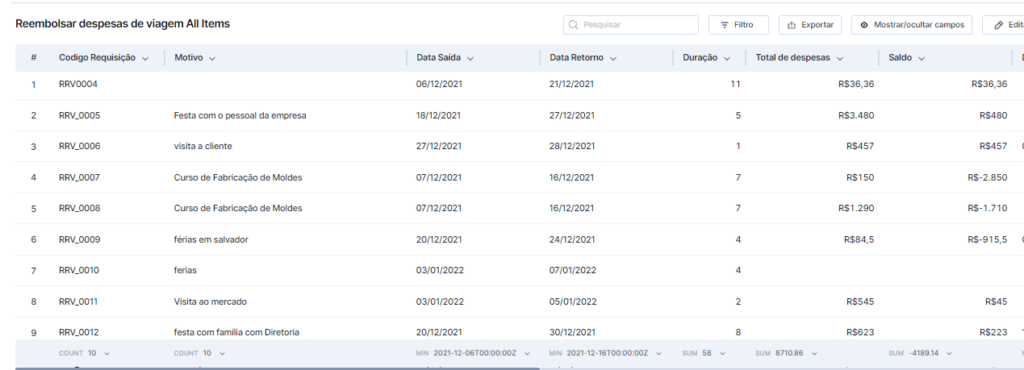1024x370 pixels.
Task: Open the MIN aggregate dropdown under Data Retorno
Action: [658, 353]
